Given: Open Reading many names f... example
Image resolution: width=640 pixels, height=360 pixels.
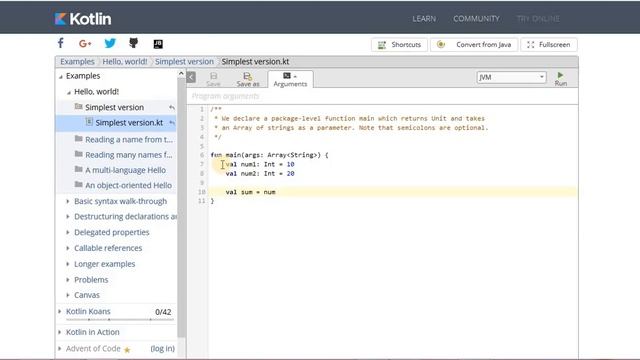Looking at the screenshot, I should [x=129, y=155].
